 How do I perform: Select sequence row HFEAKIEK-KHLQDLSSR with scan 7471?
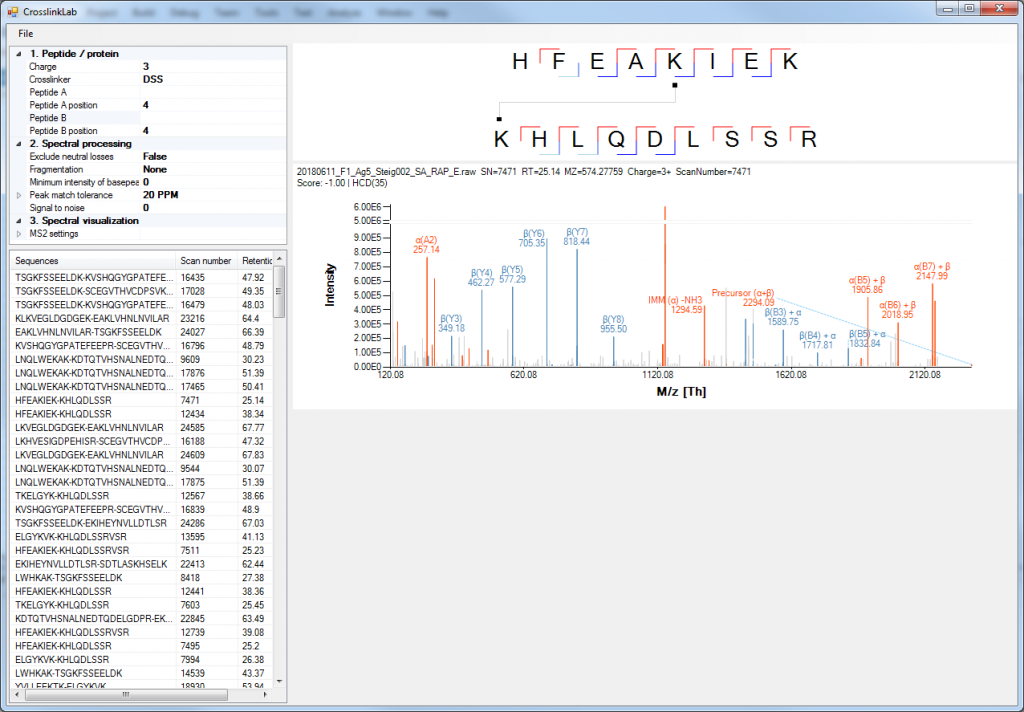point(100,399)
